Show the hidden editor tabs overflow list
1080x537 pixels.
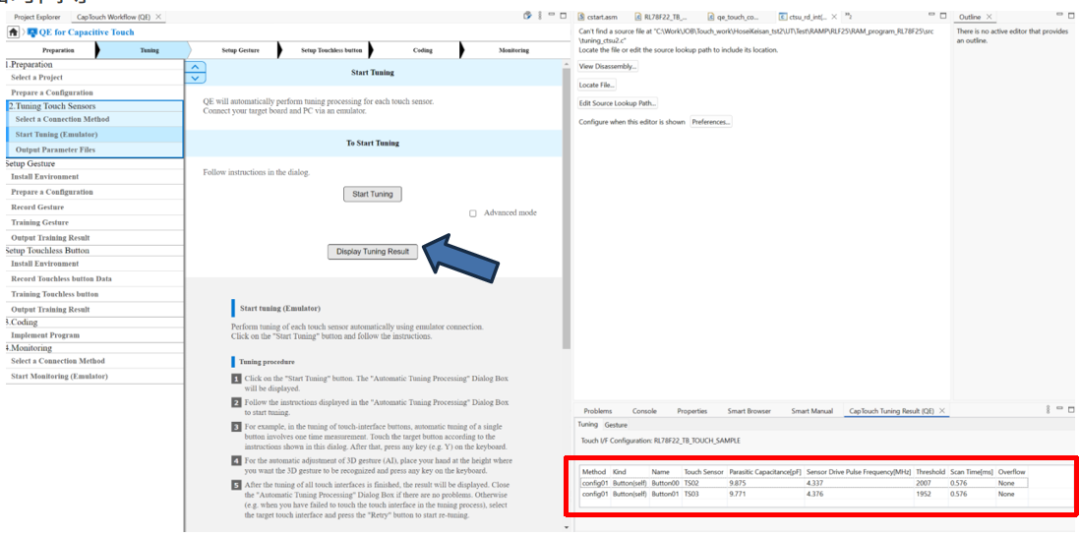(x=849, y=16)
